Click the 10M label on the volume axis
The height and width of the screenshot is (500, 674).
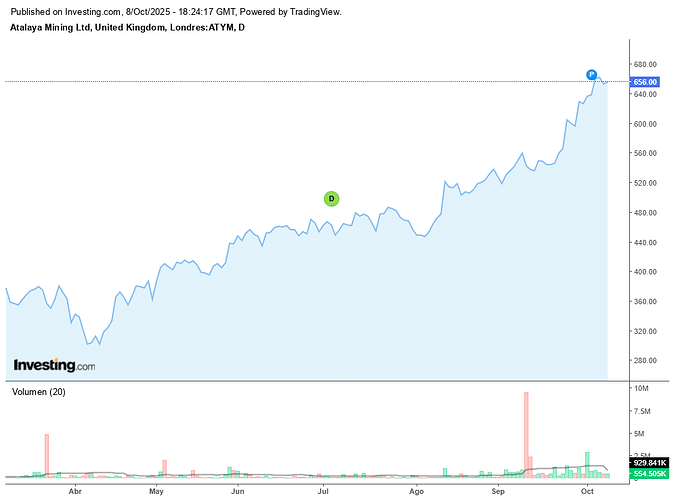click(x=641, y=388)
